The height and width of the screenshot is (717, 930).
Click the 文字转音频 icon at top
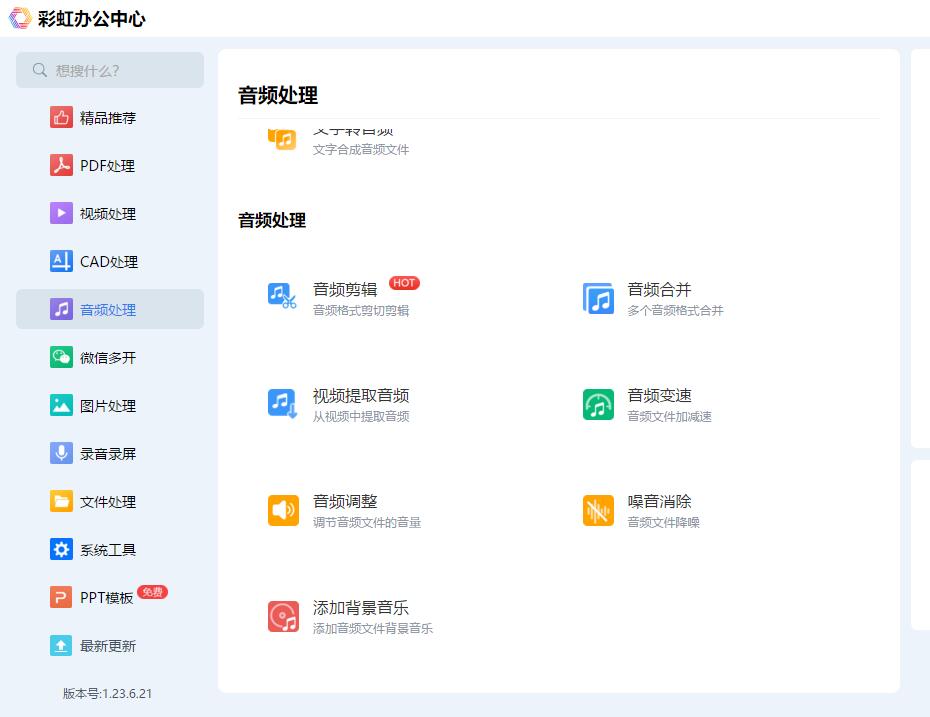tap(283, 139)
